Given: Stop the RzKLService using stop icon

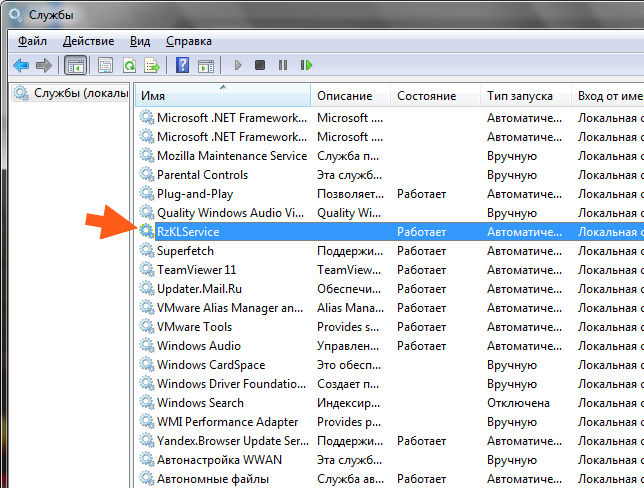Looking at the screenshot, I should click(x=260, y=65).
